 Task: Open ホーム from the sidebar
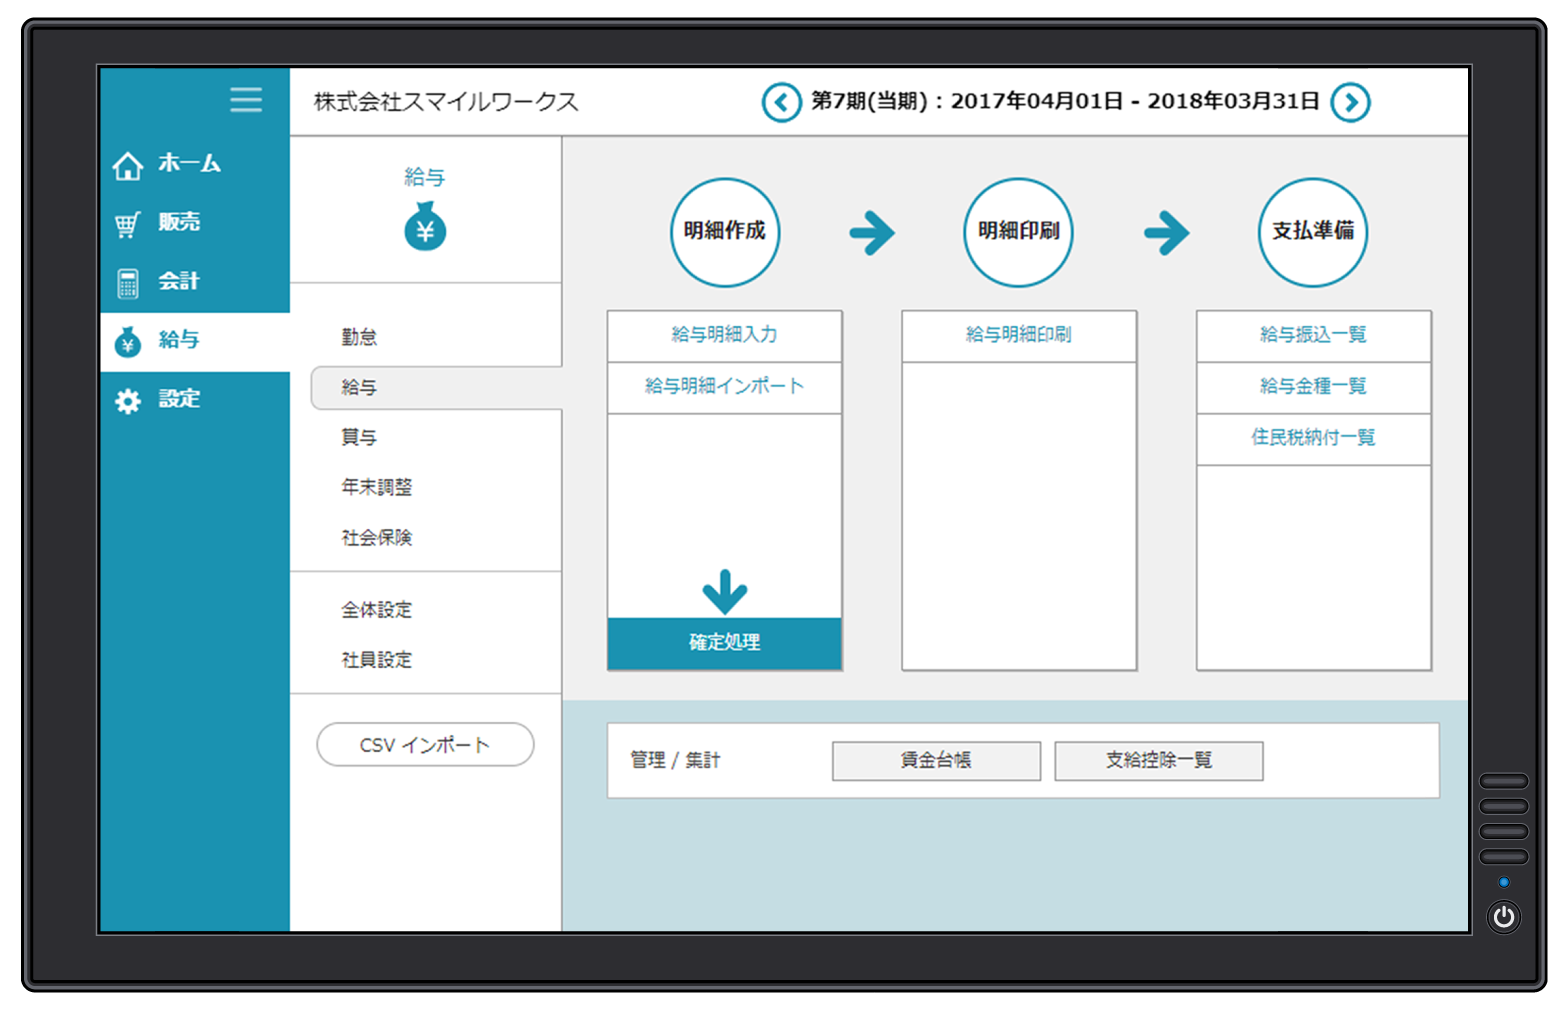[x=168, y=164]
